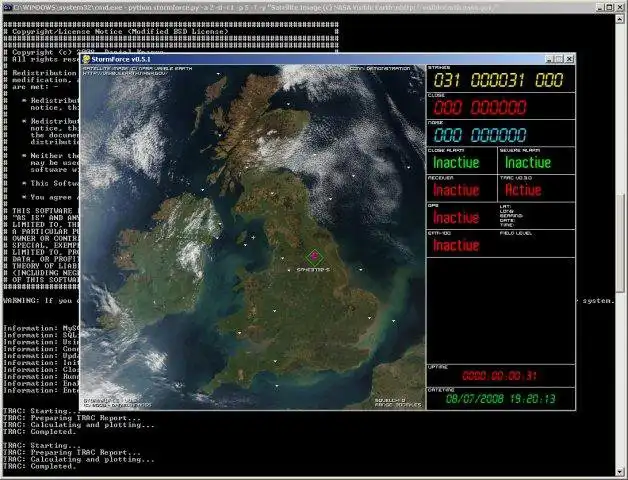628x480 pixels.
Task: Click the cmd window vertical scrollbar thumb
Action: pos(620,243)
